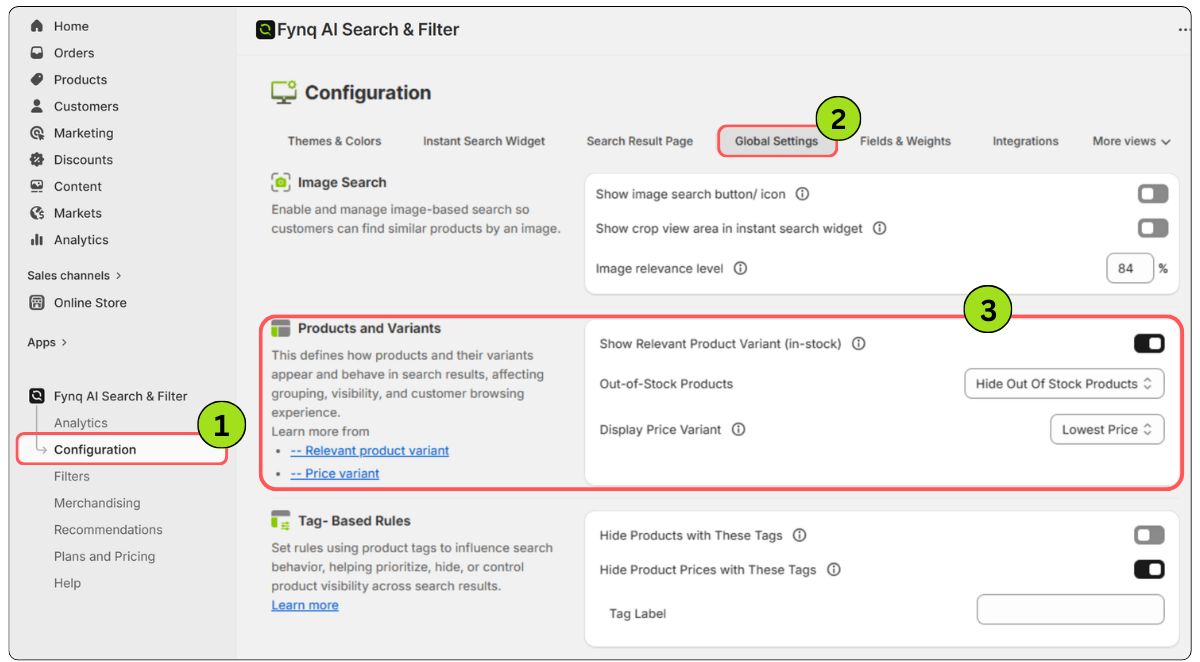Image resolution: width=1200 pixels, height=662 pixels.
Task: Click the Products tag icon
Action: tap(37, 79)
